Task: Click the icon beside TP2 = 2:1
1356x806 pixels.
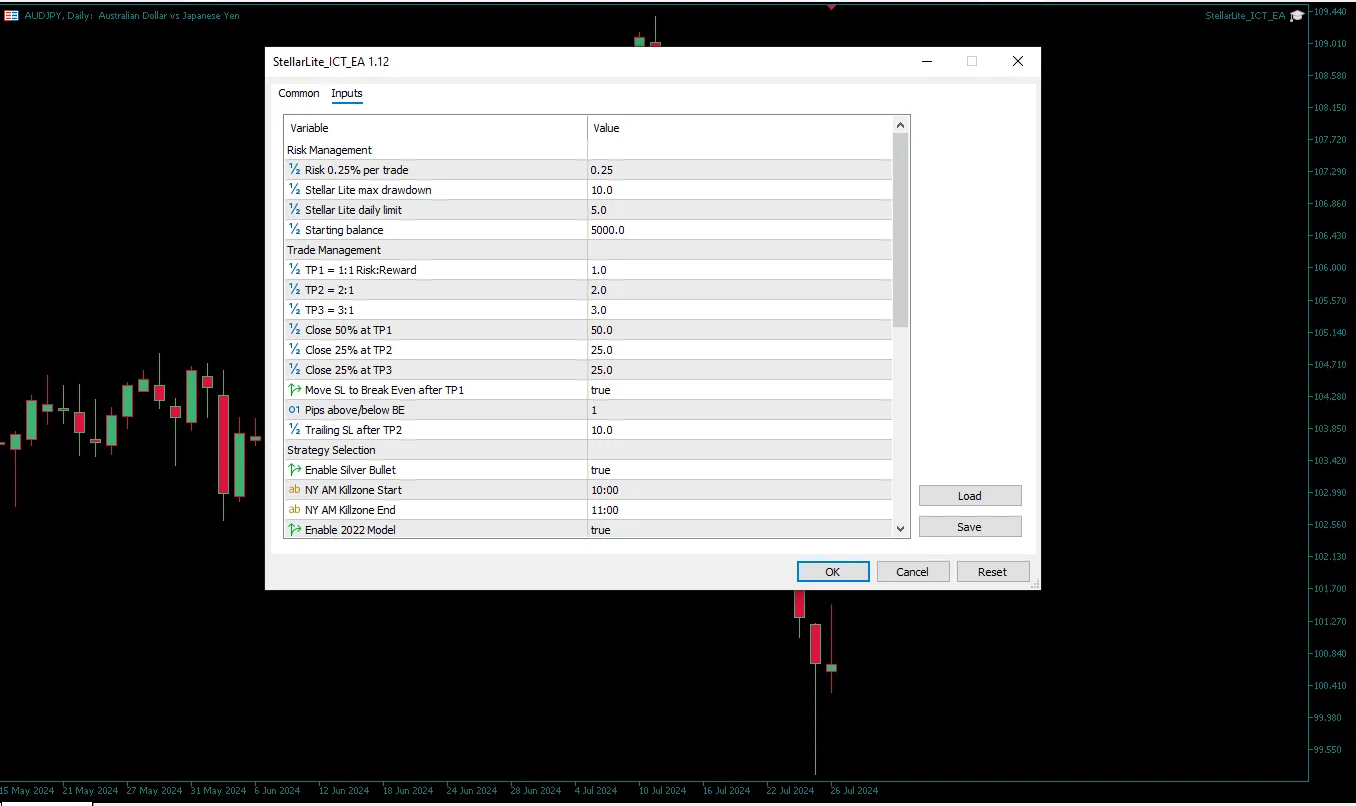Action: point(294,290)
